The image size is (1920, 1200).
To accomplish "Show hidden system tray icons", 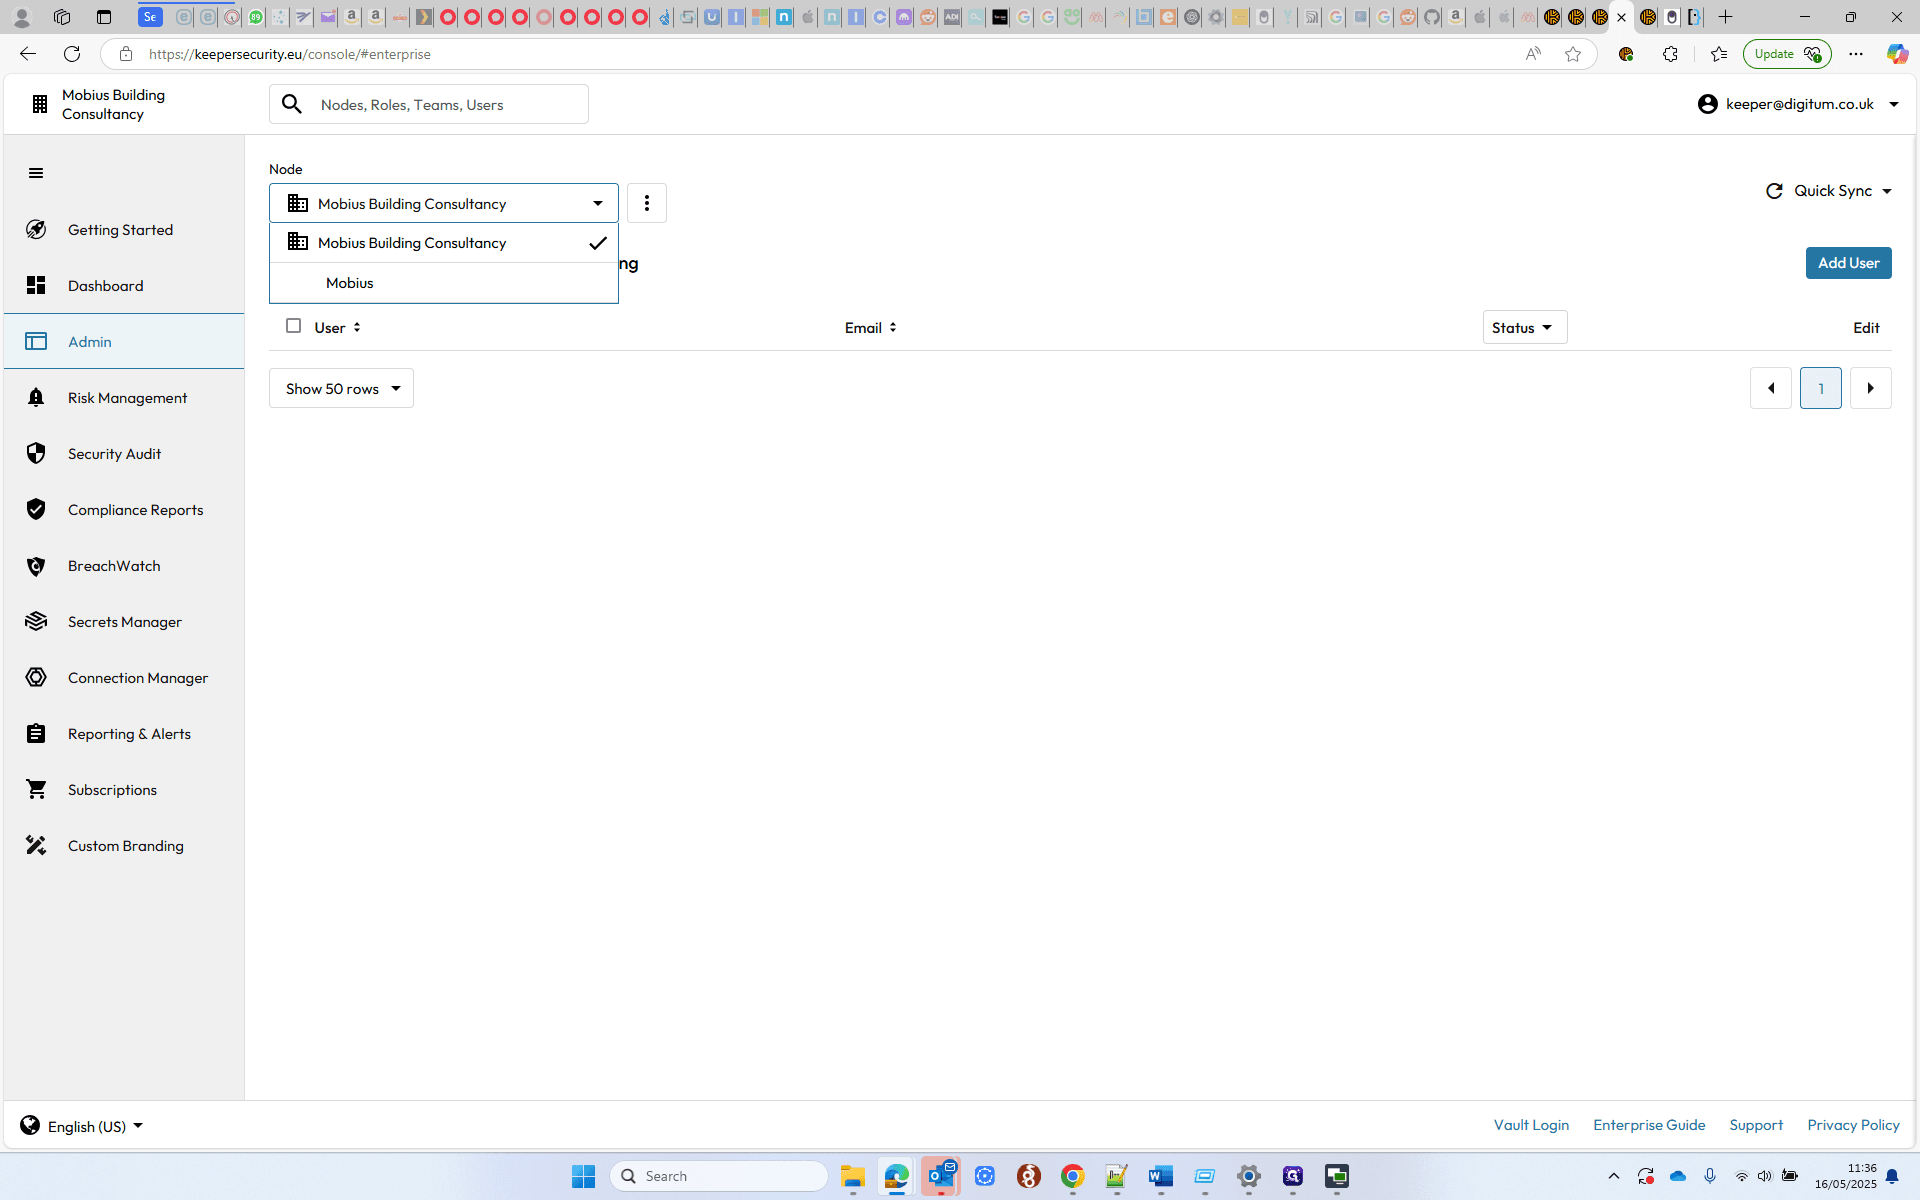I will [x=1613, y=1176].
